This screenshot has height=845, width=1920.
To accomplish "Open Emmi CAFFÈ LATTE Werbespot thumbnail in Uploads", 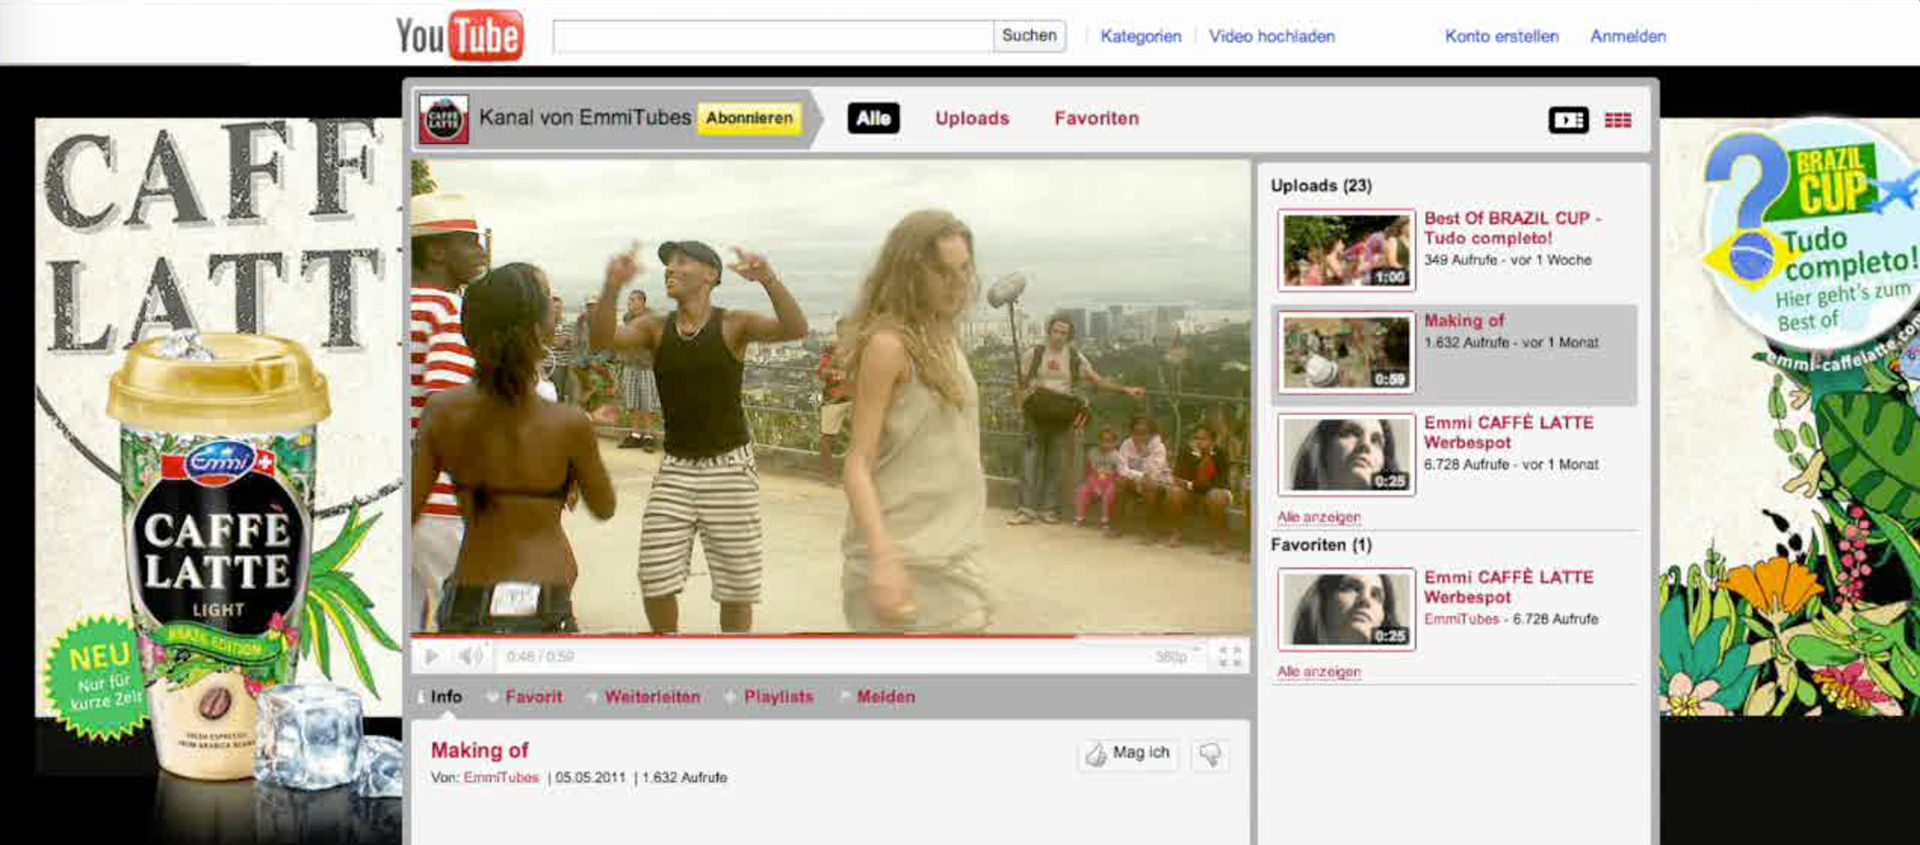I will click(x=1346, y=454).
